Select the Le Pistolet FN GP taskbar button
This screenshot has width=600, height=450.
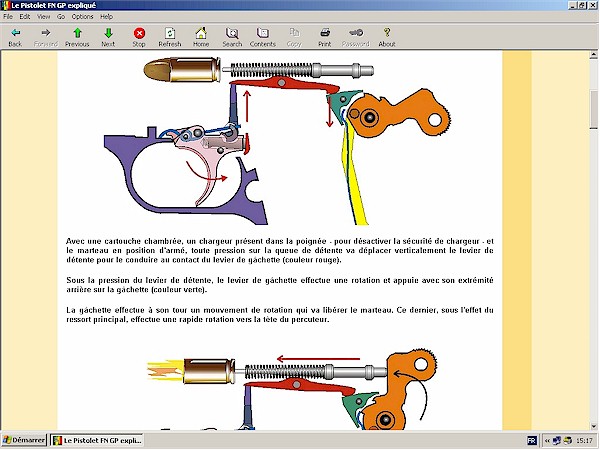click(x=98, y=441)
